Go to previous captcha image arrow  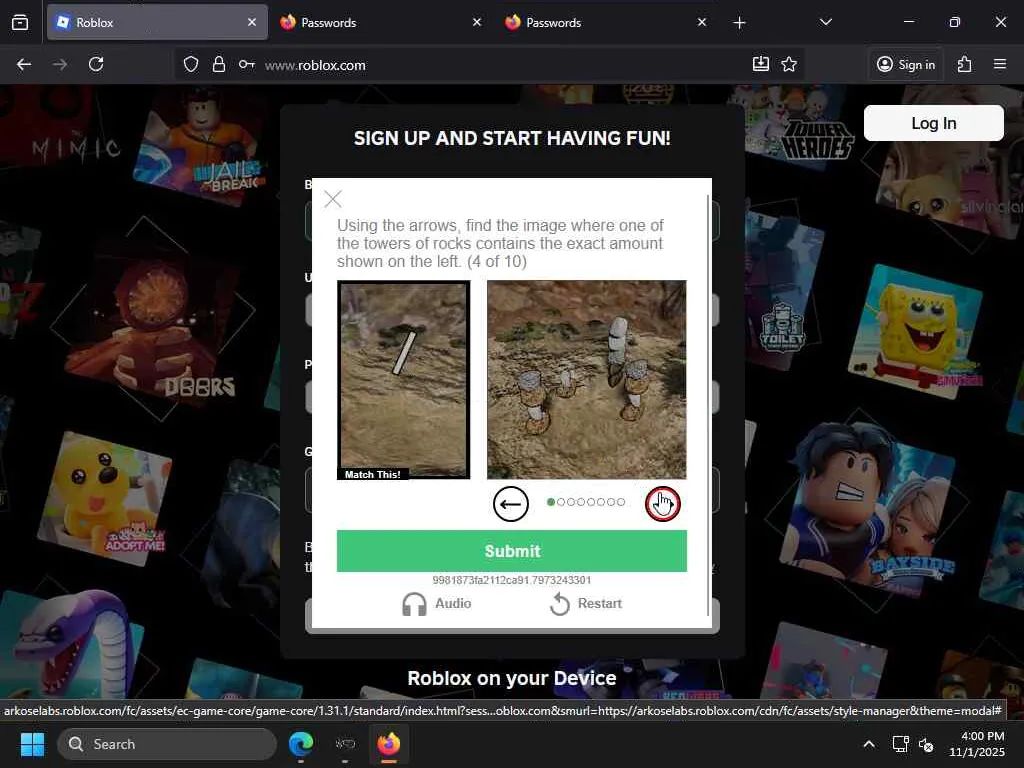[x=511, y=504]
